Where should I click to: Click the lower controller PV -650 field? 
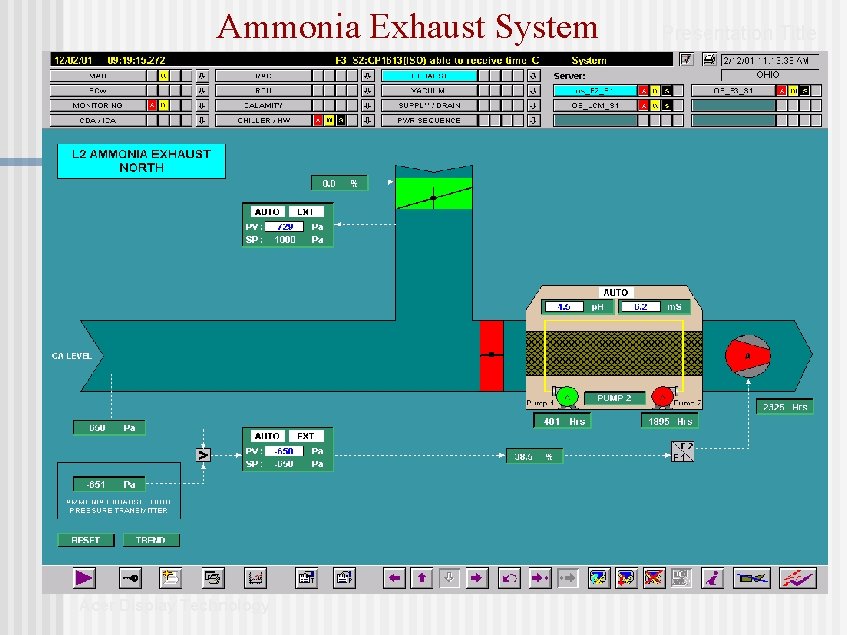[x=284, y=451]
